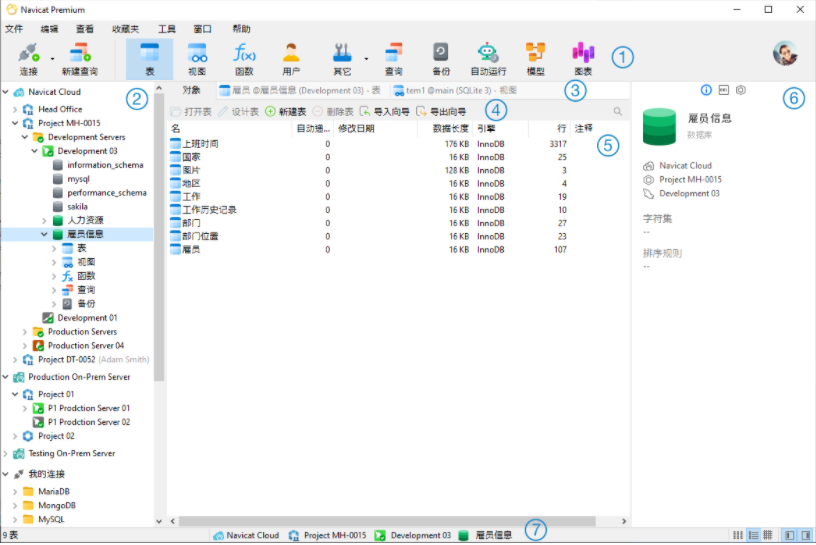This screenshot has width=816, height=545.
Task: Open the 用户 (User) toolbar icon
Action: point(291,59)
